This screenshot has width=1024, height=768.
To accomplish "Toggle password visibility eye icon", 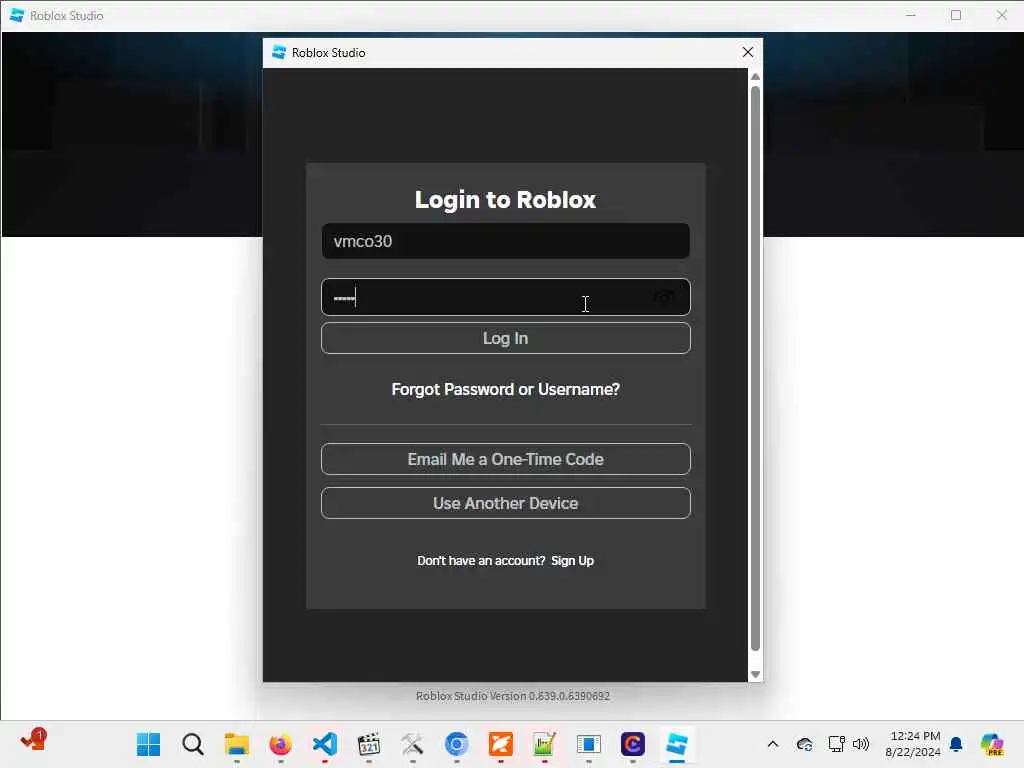I will 664,297.
